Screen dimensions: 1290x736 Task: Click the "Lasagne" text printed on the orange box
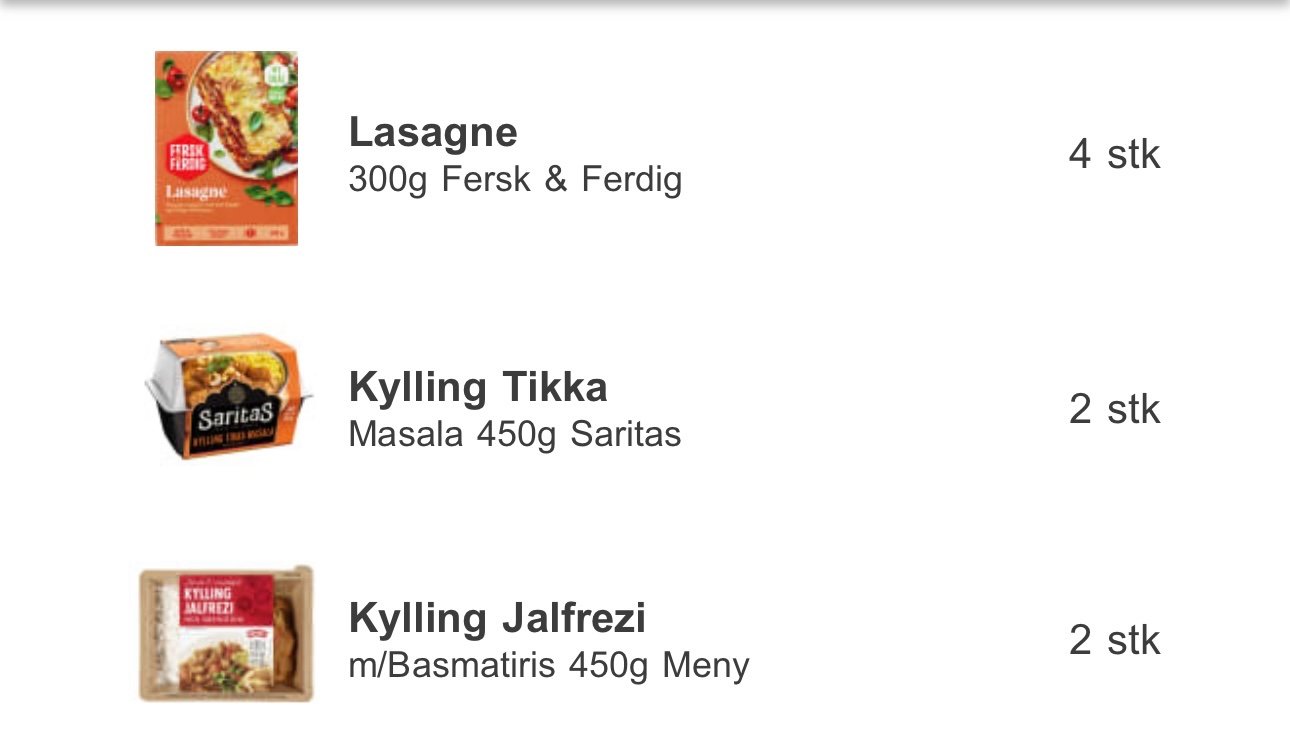coord(197,192)
